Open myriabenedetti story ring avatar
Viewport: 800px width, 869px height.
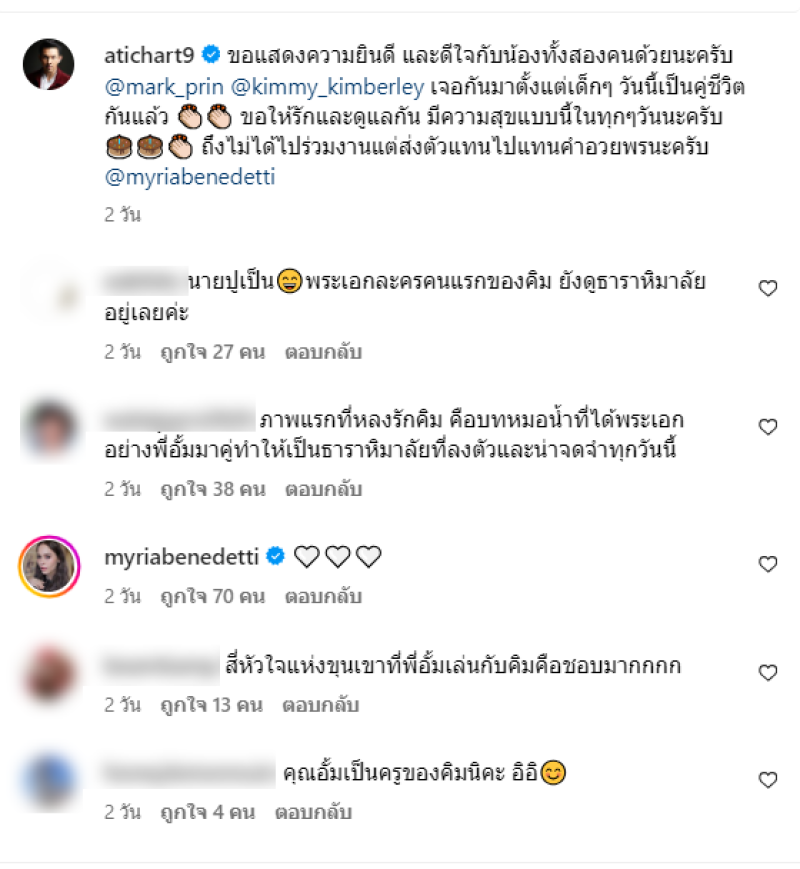coord(49,566)
